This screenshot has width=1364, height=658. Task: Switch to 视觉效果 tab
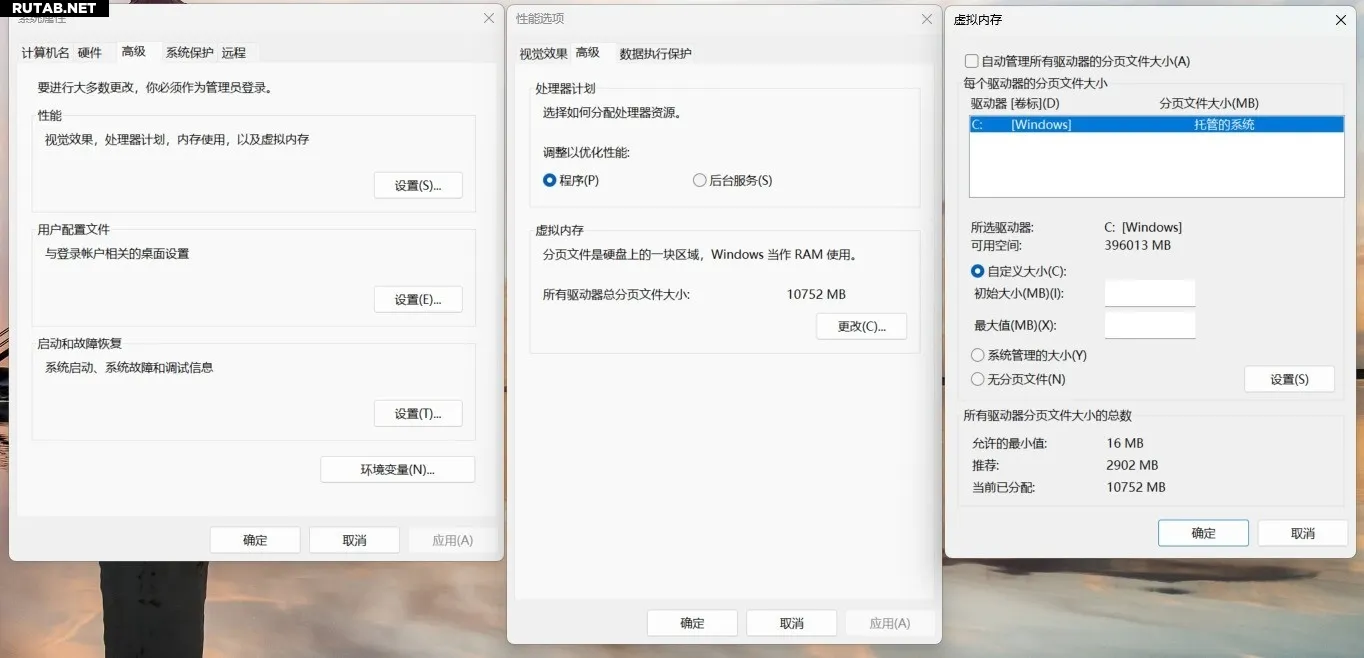click(x=543, y=54)
